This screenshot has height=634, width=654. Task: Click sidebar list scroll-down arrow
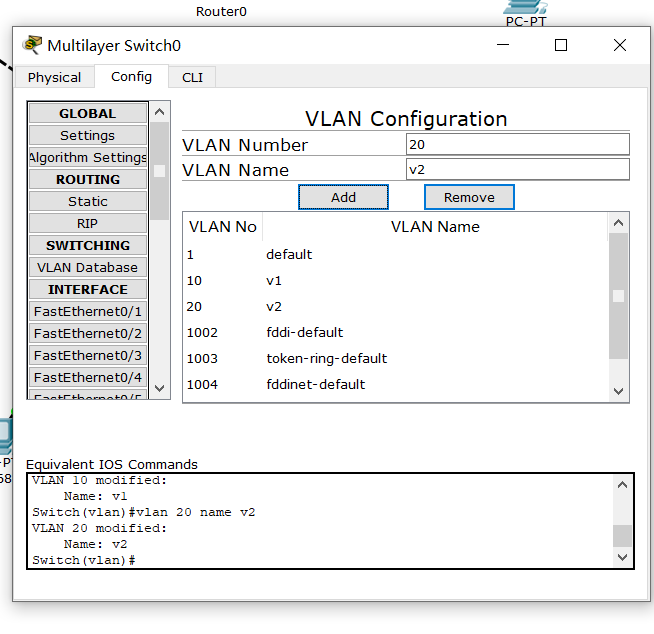[x=159, y=388]
